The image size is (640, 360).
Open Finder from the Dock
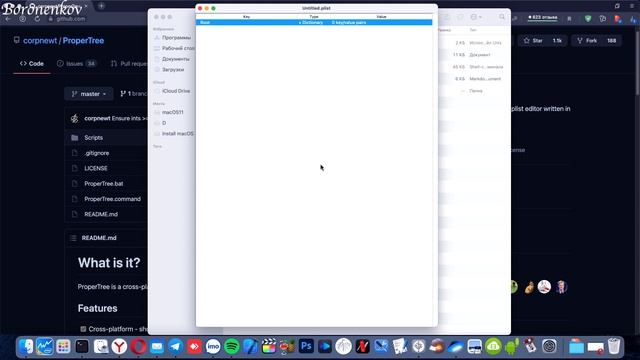[x=26, y=347]
